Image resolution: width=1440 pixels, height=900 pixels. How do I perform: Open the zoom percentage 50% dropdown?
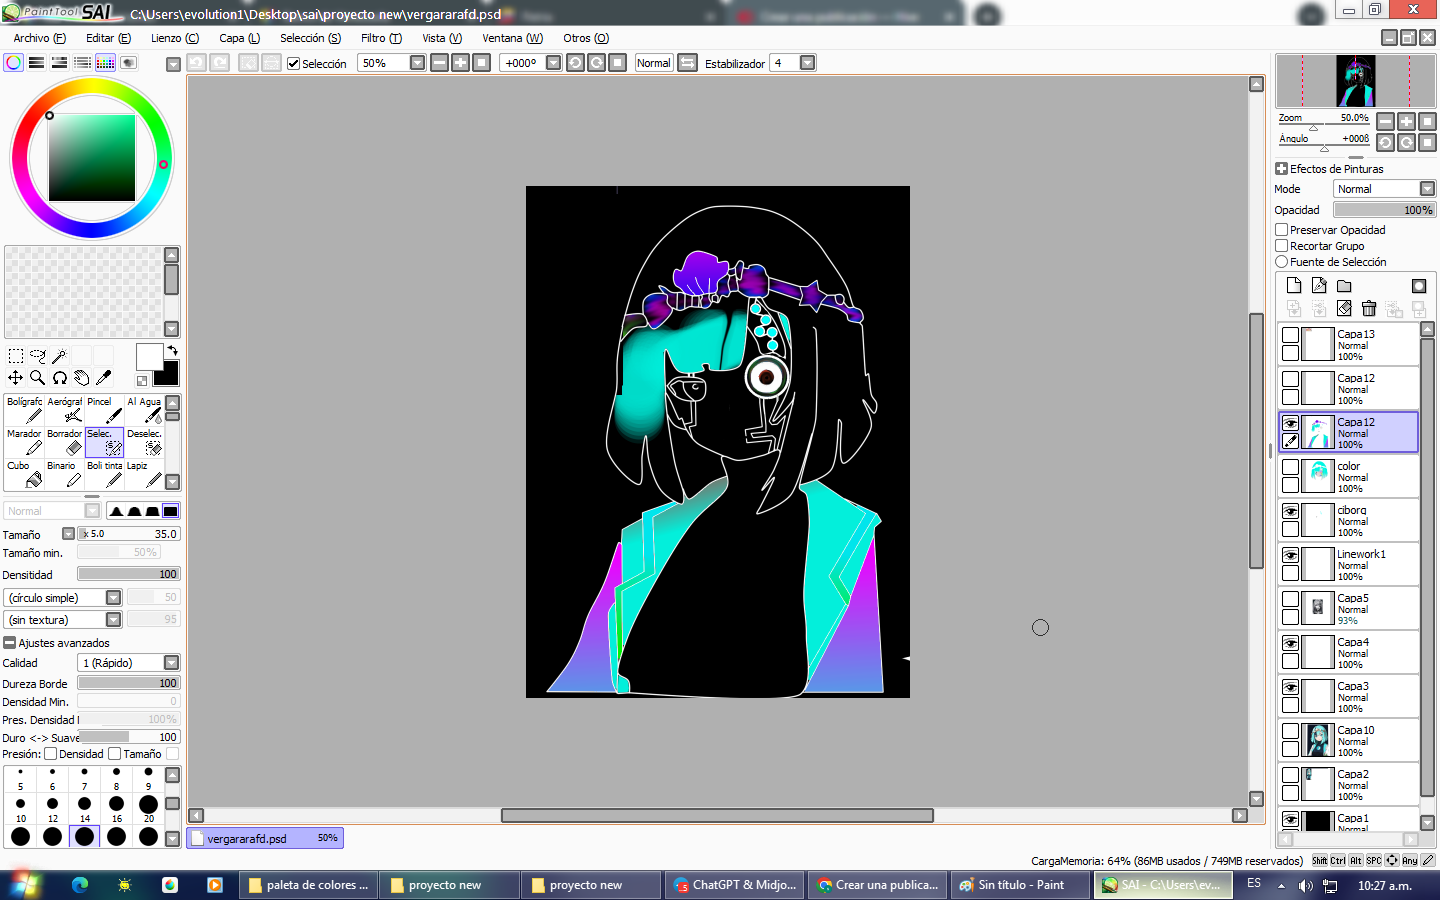click(x=417, y=62)
